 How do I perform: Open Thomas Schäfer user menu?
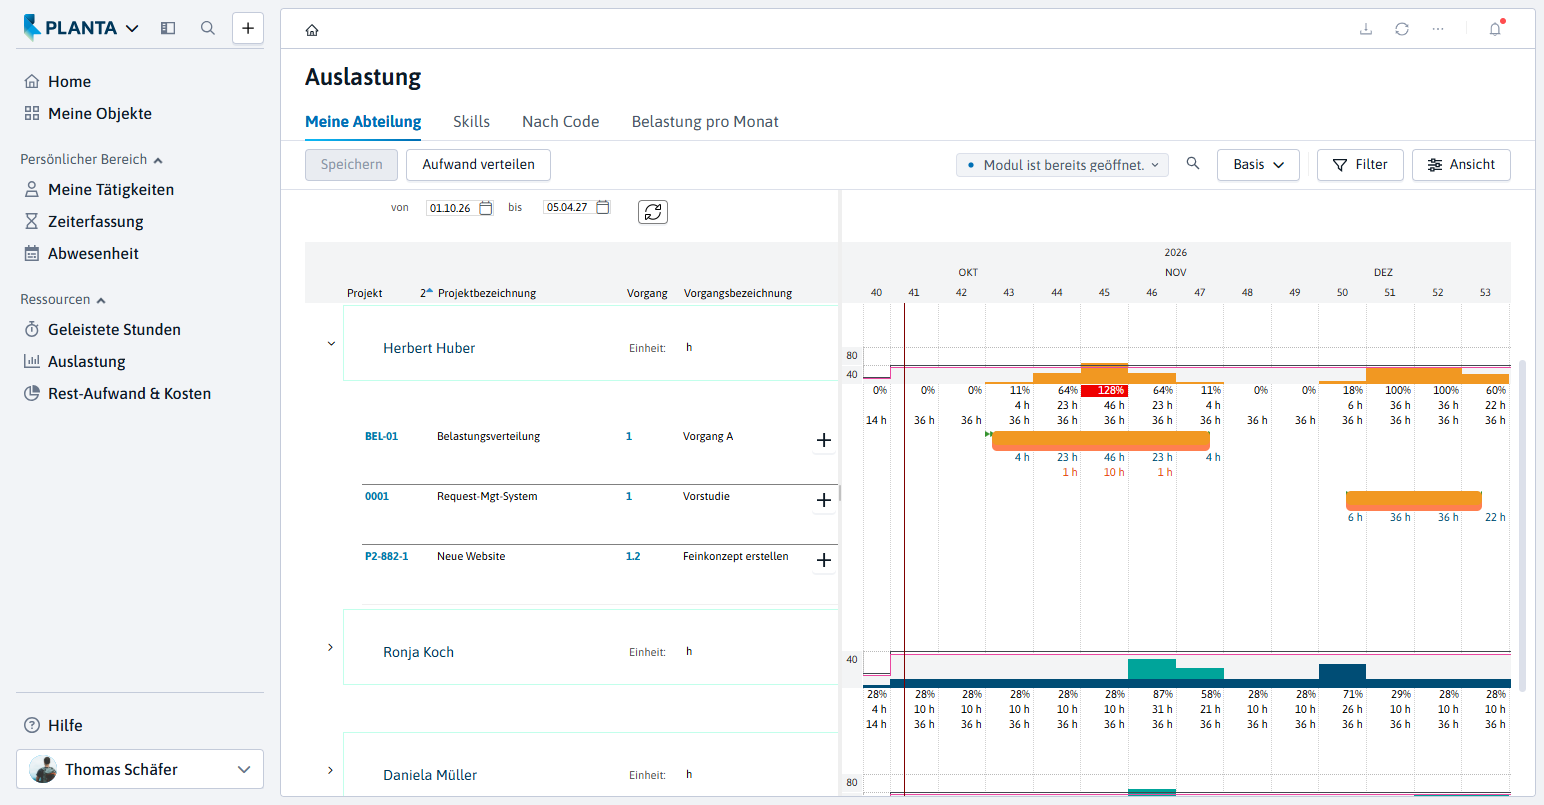click(140, 769)
